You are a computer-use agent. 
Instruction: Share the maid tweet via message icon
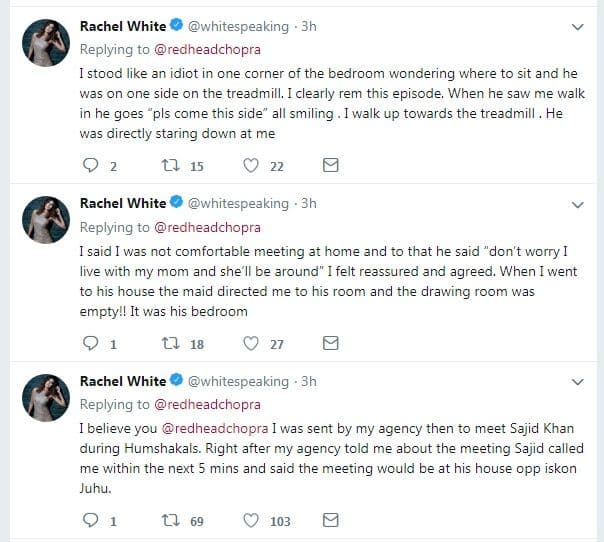coord(331,343)
